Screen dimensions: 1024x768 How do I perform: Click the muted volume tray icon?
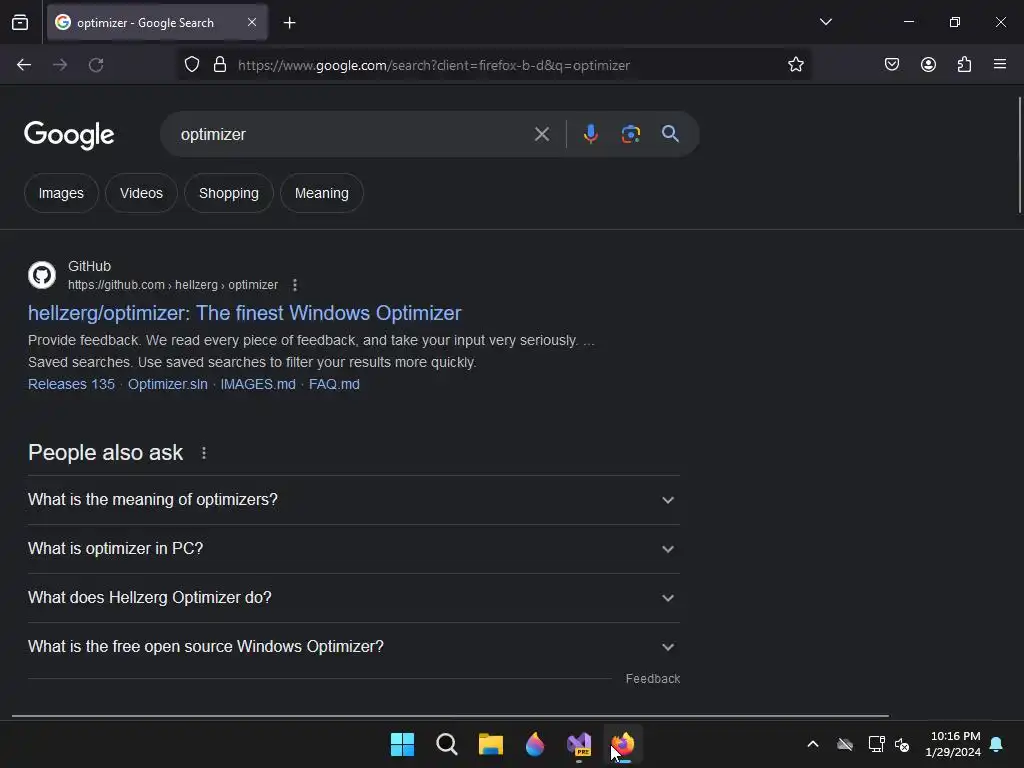(x=902, y=744)
